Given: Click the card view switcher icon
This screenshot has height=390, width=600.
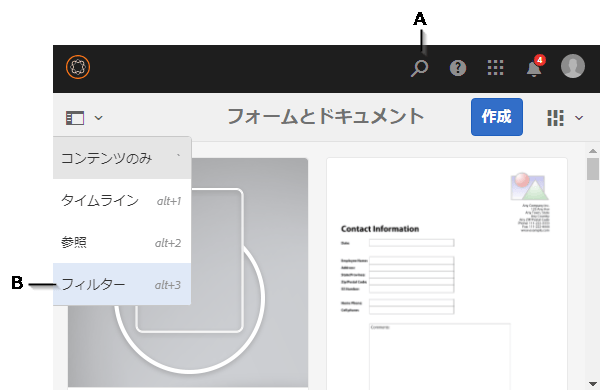Looking at the screenshot, I should click(x=555, y=118).
